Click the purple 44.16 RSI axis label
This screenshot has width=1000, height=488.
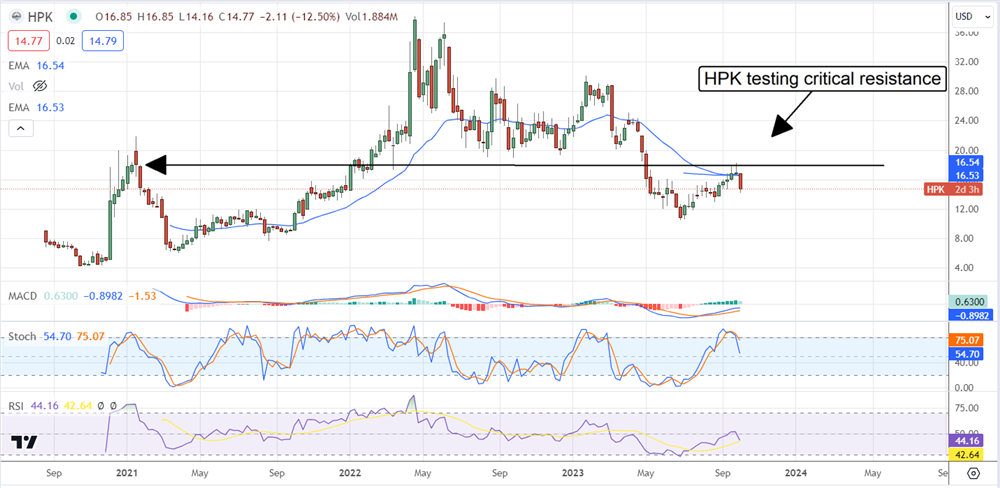(x=967, y=440)
